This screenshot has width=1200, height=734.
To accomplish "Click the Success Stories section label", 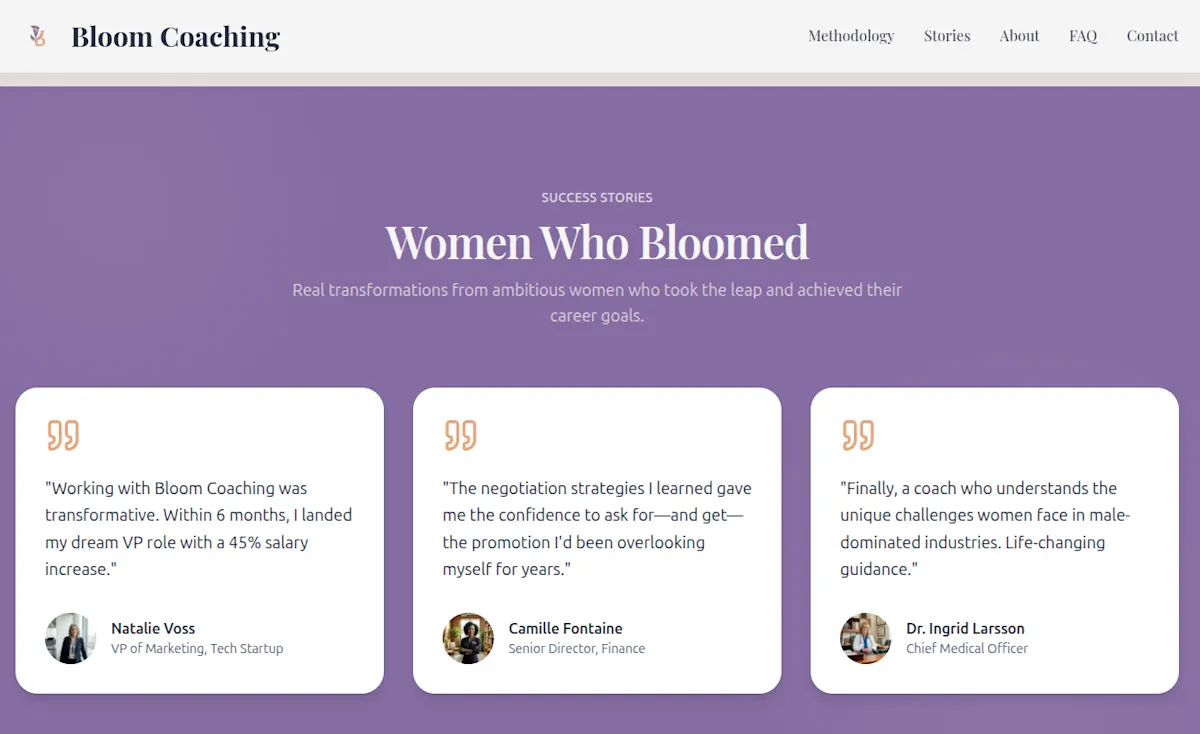I will click(597, 198).
